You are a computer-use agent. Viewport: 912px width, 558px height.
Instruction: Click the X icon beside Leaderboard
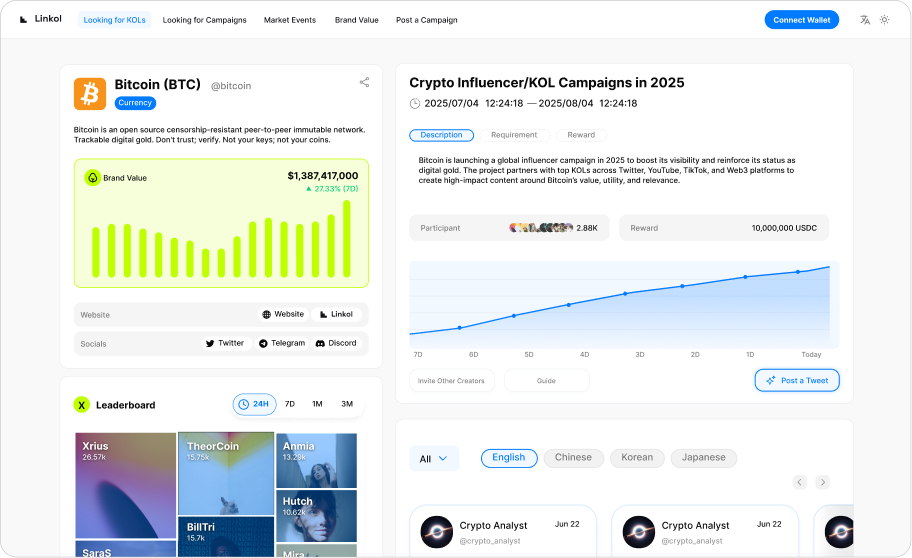[81, 404]
